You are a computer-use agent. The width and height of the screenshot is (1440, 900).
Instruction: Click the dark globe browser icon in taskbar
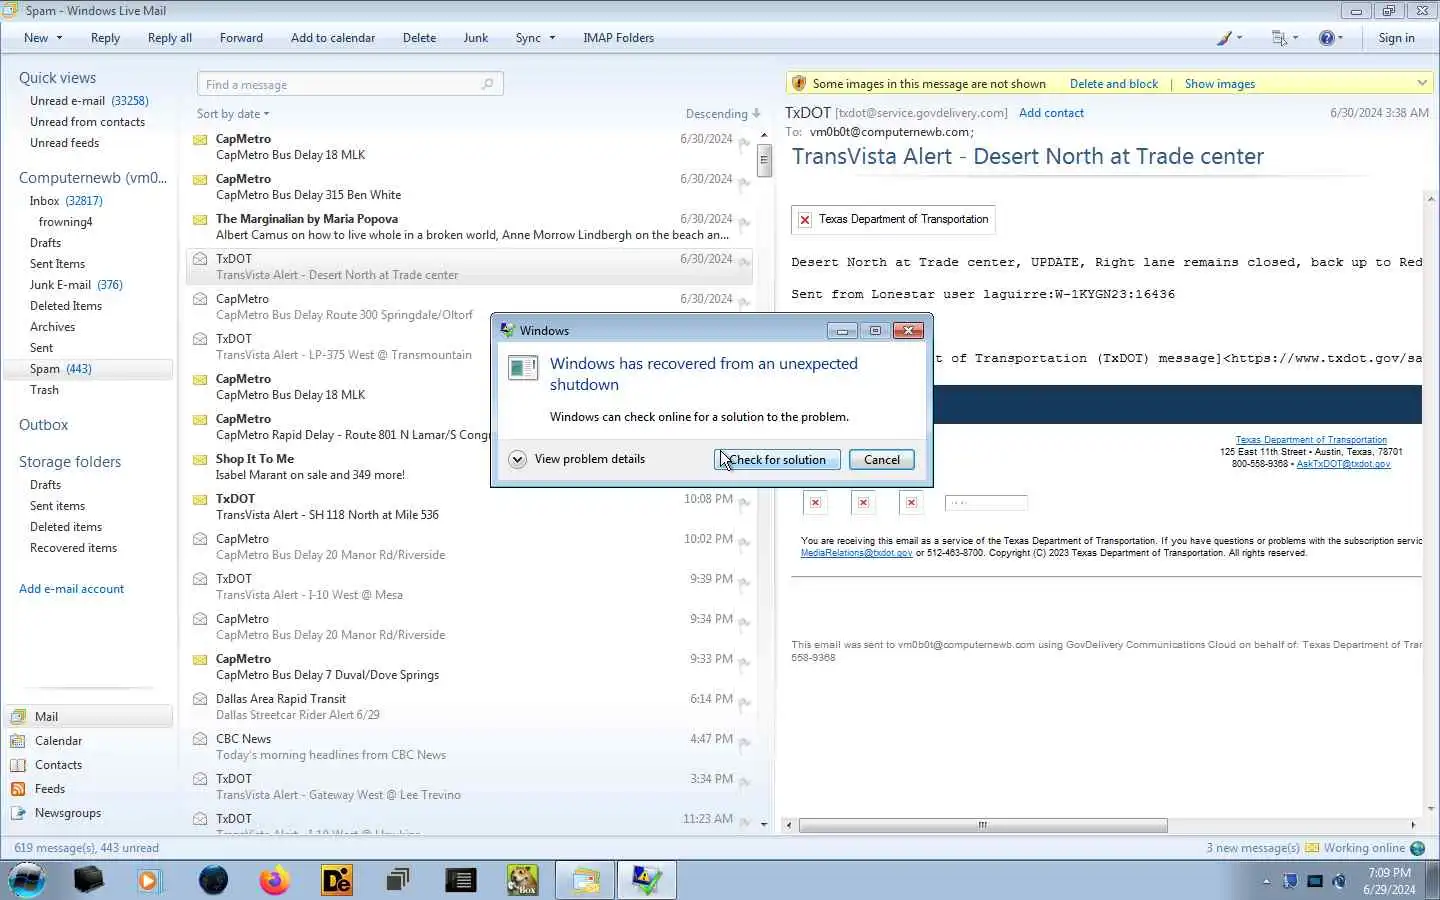coord(213,880)
